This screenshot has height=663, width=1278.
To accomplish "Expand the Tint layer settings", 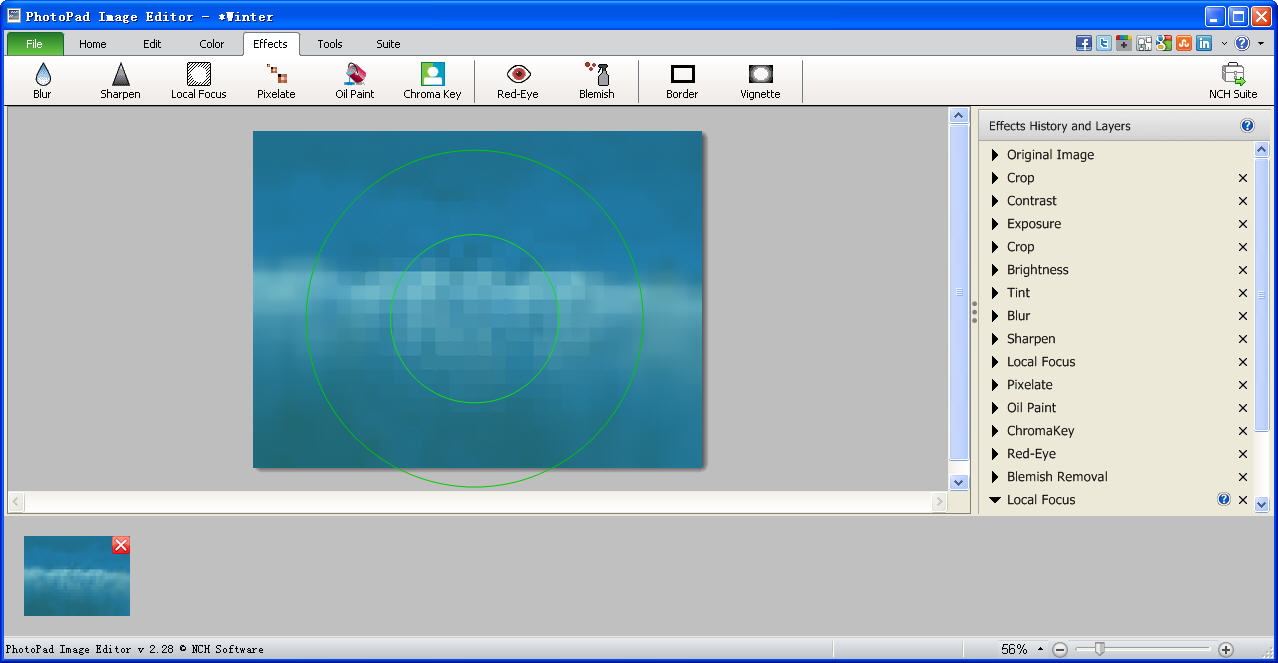I will click(995, 293).
